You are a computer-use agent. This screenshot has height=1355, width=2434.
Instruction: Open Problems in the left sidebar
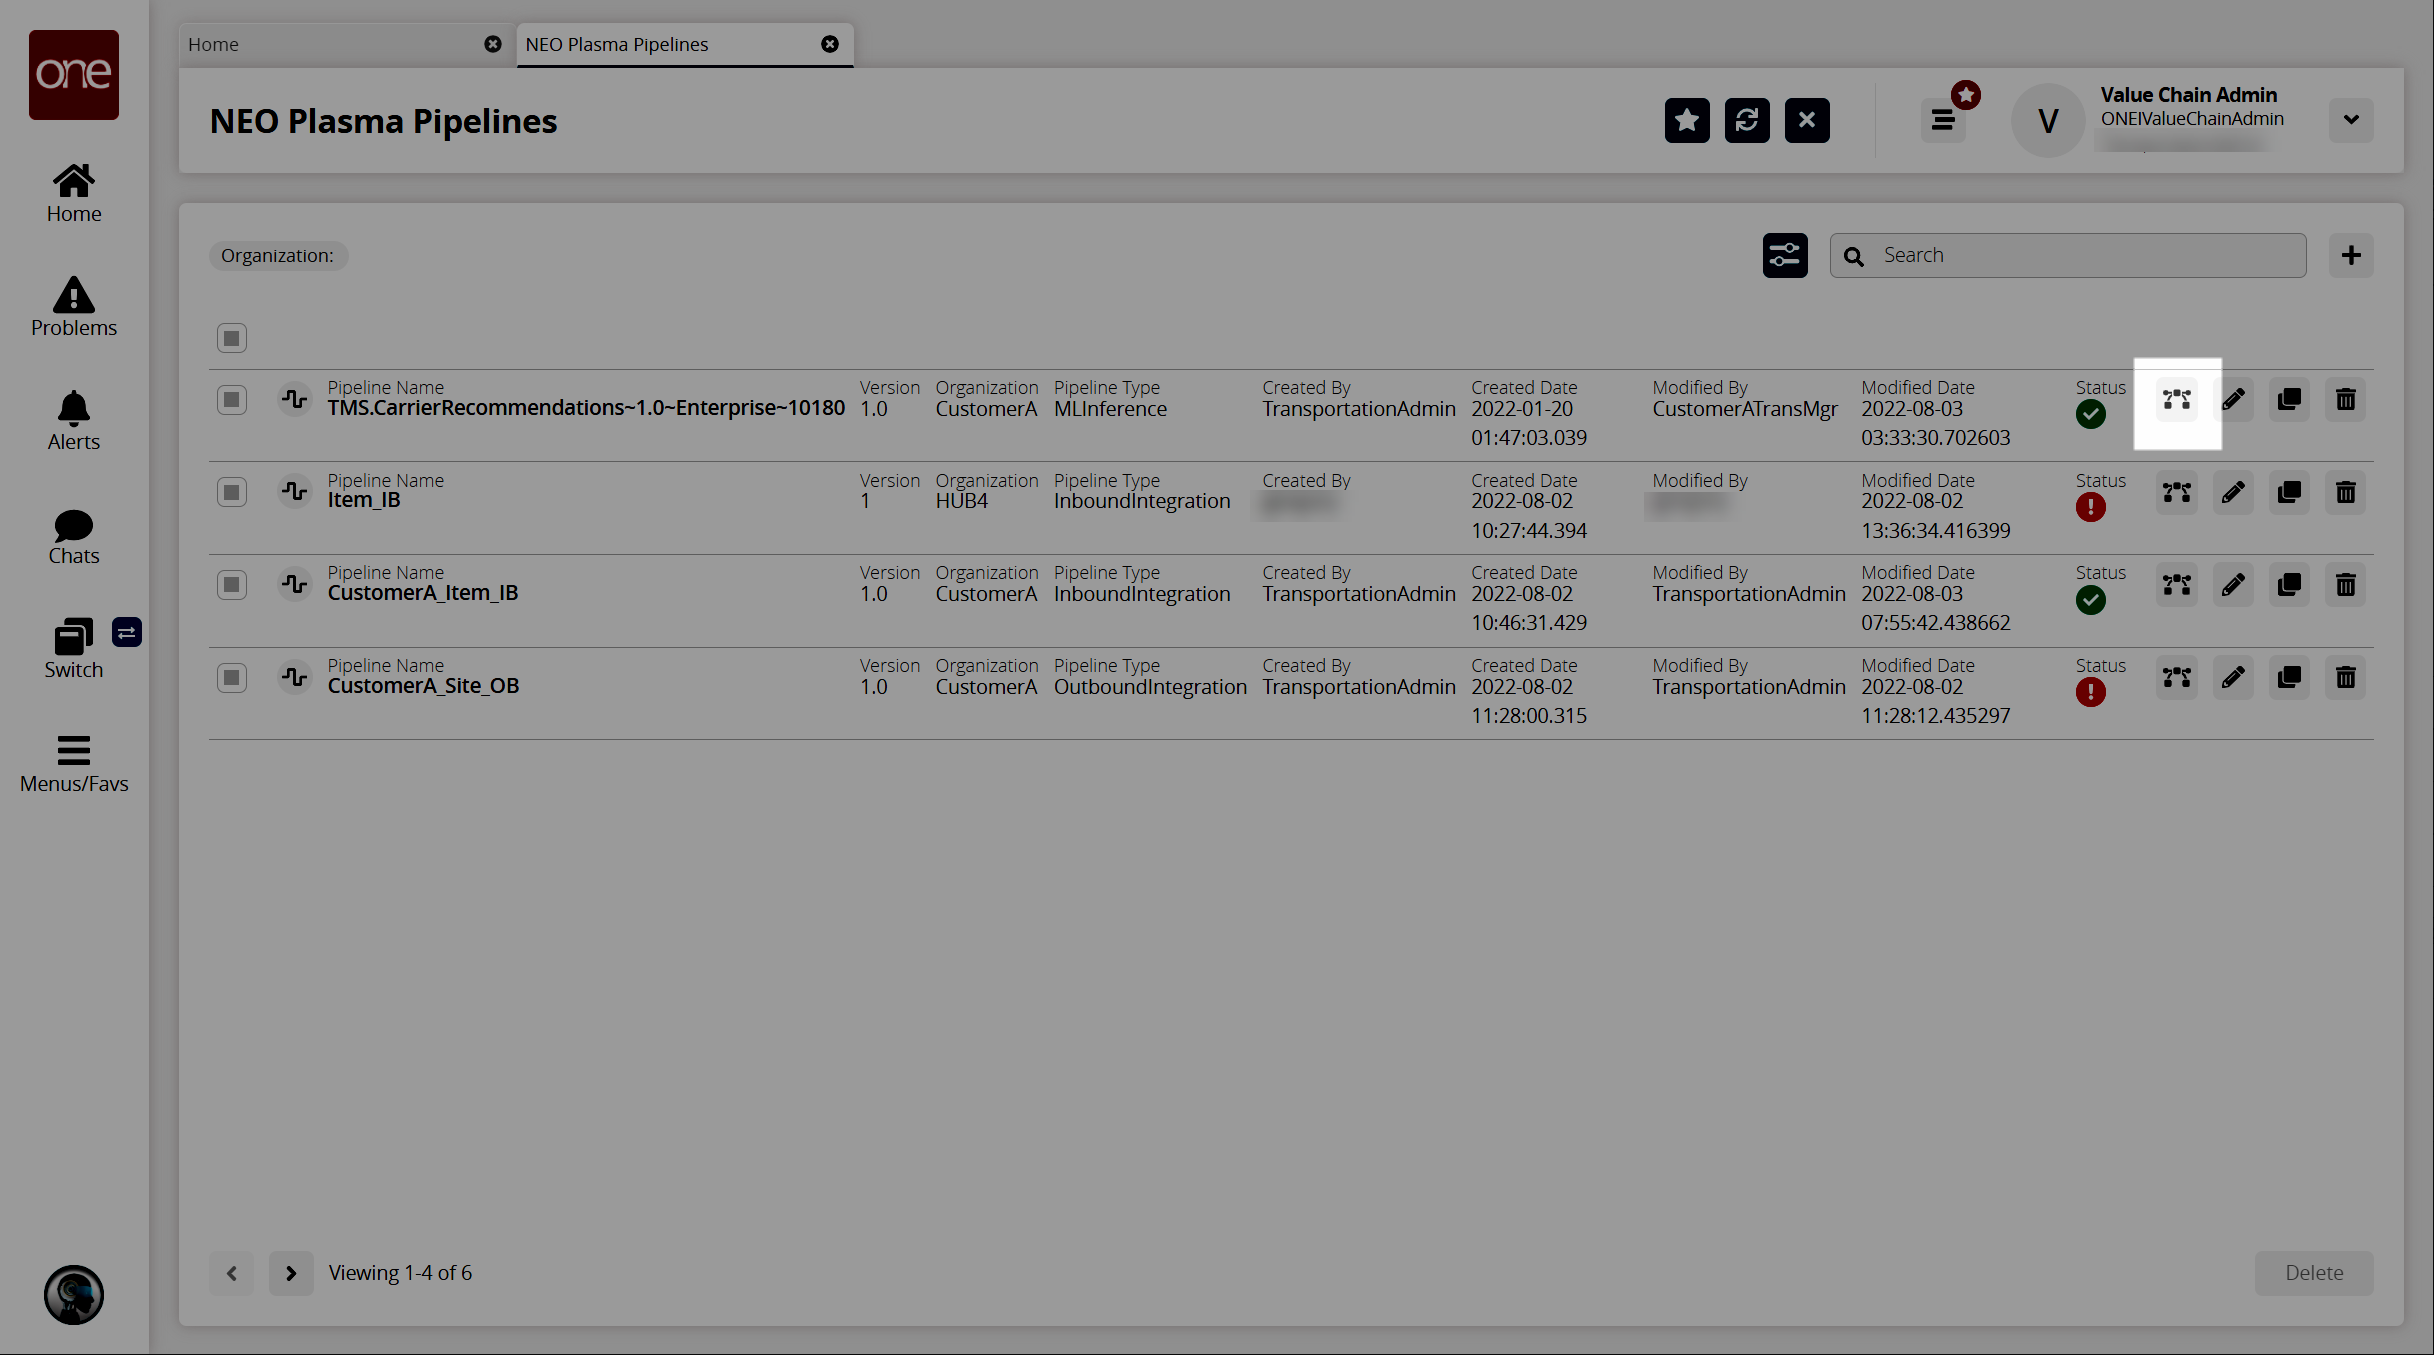tap(74, 307)
